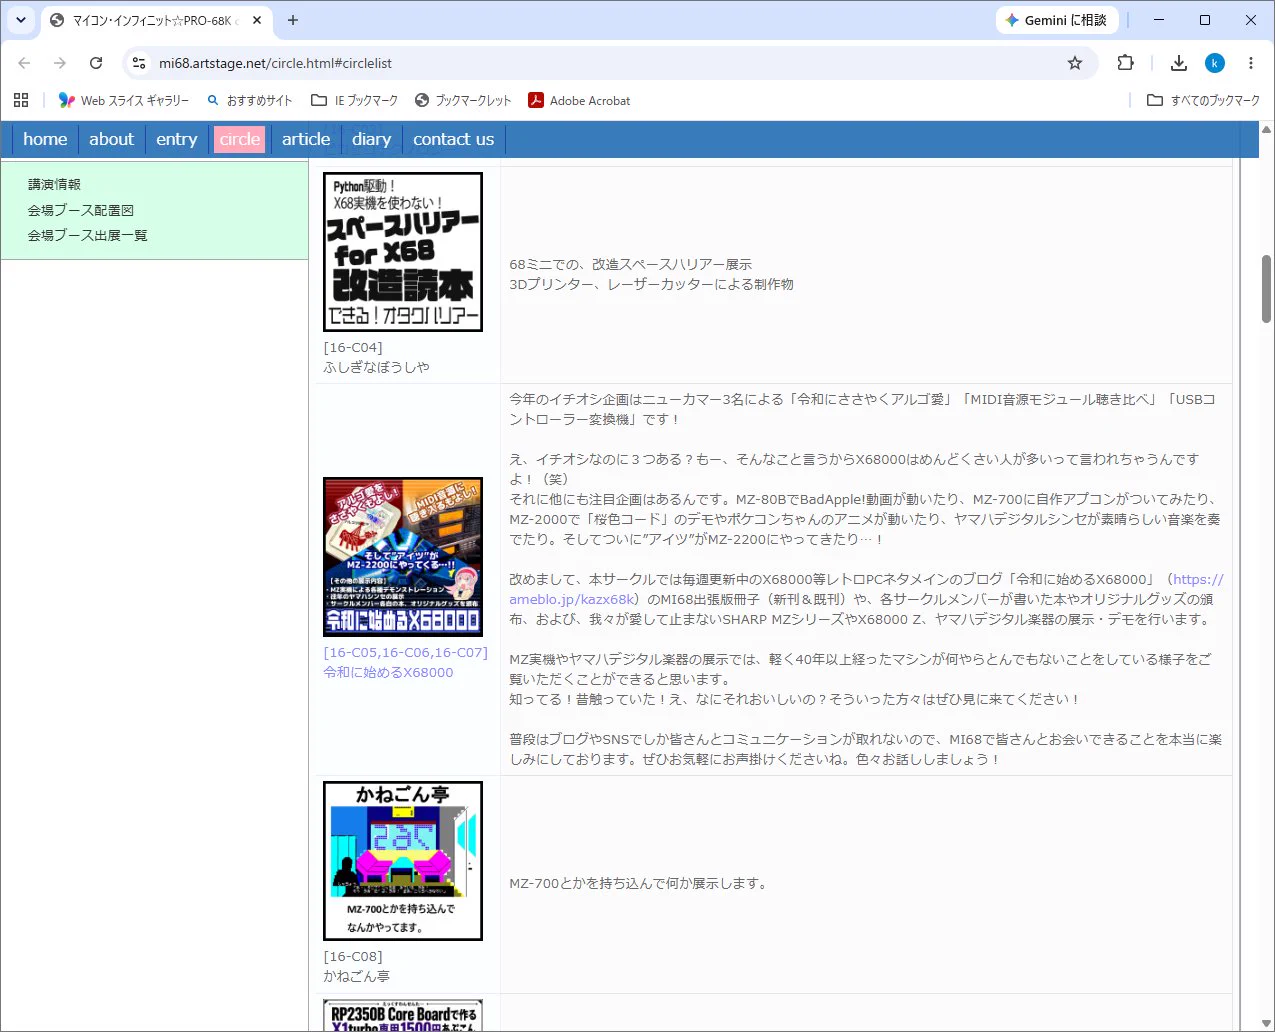The width and height of the screenshot is (1275, 1032).
Task: Click the scrollbar down arrow
Action: coord(1266,1023)
